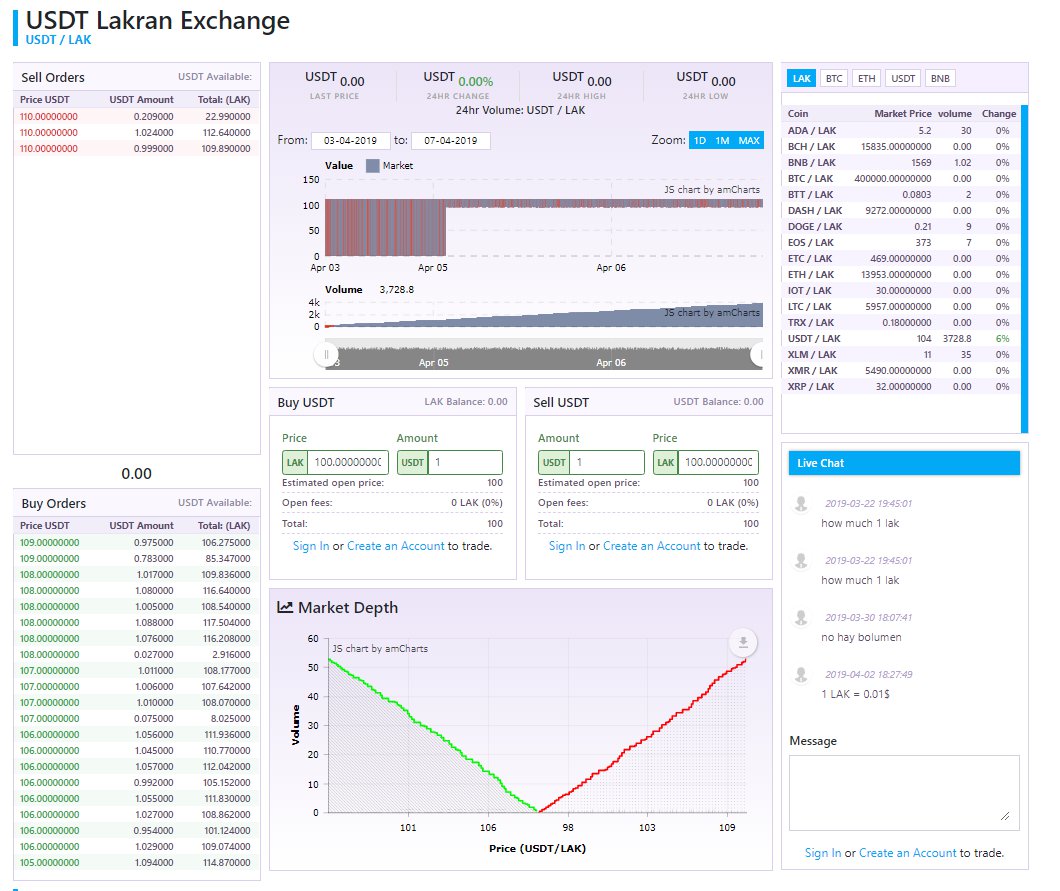Click the Live Chat header bar

[x=904, y=463]
